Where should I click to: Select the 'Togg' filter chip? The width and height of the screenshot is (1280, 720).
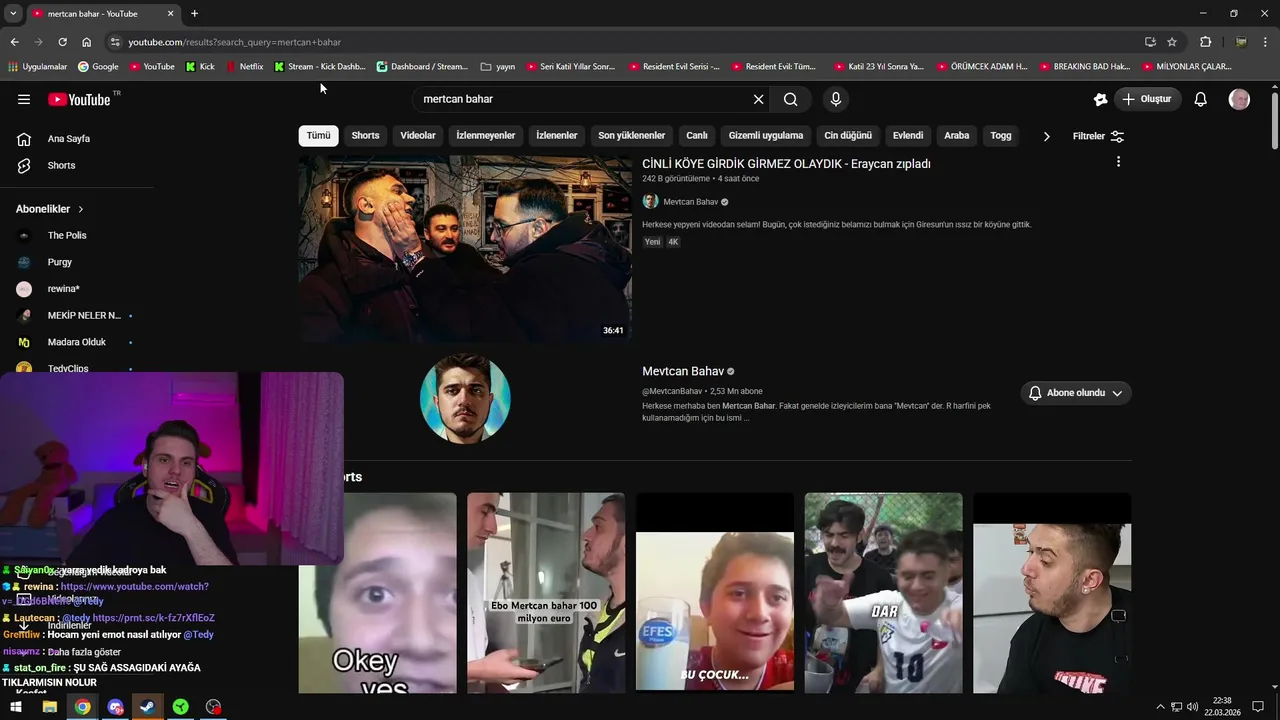click(x=1001, y=135)
